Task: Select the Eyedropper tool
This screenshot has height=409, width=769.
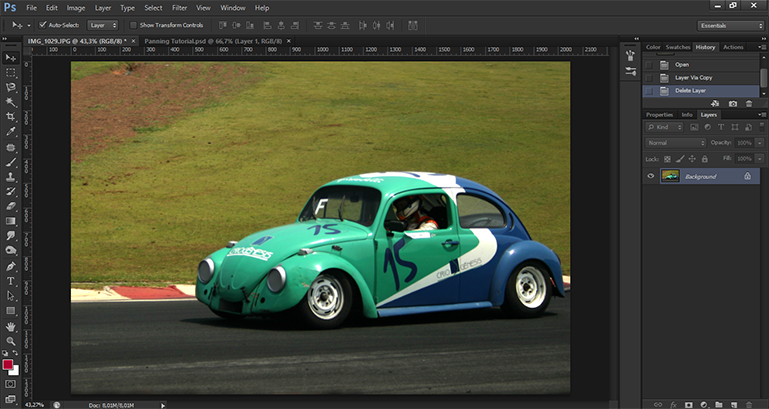Action: coord(11,131)
